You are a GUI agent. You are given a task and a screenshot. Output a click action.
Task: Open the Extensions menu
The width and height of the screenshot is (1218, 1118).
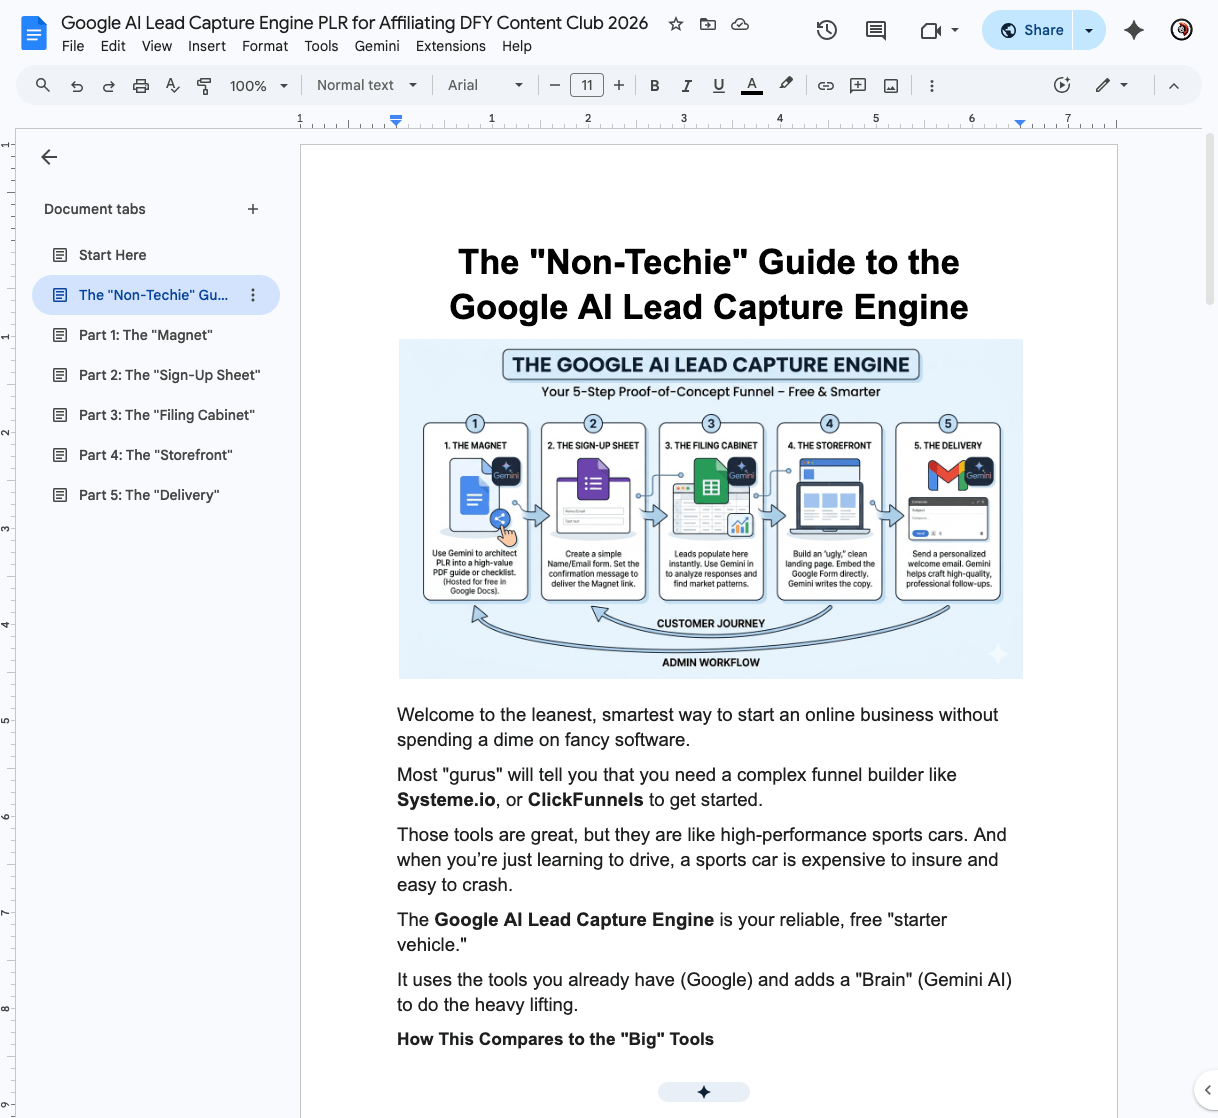451,46
